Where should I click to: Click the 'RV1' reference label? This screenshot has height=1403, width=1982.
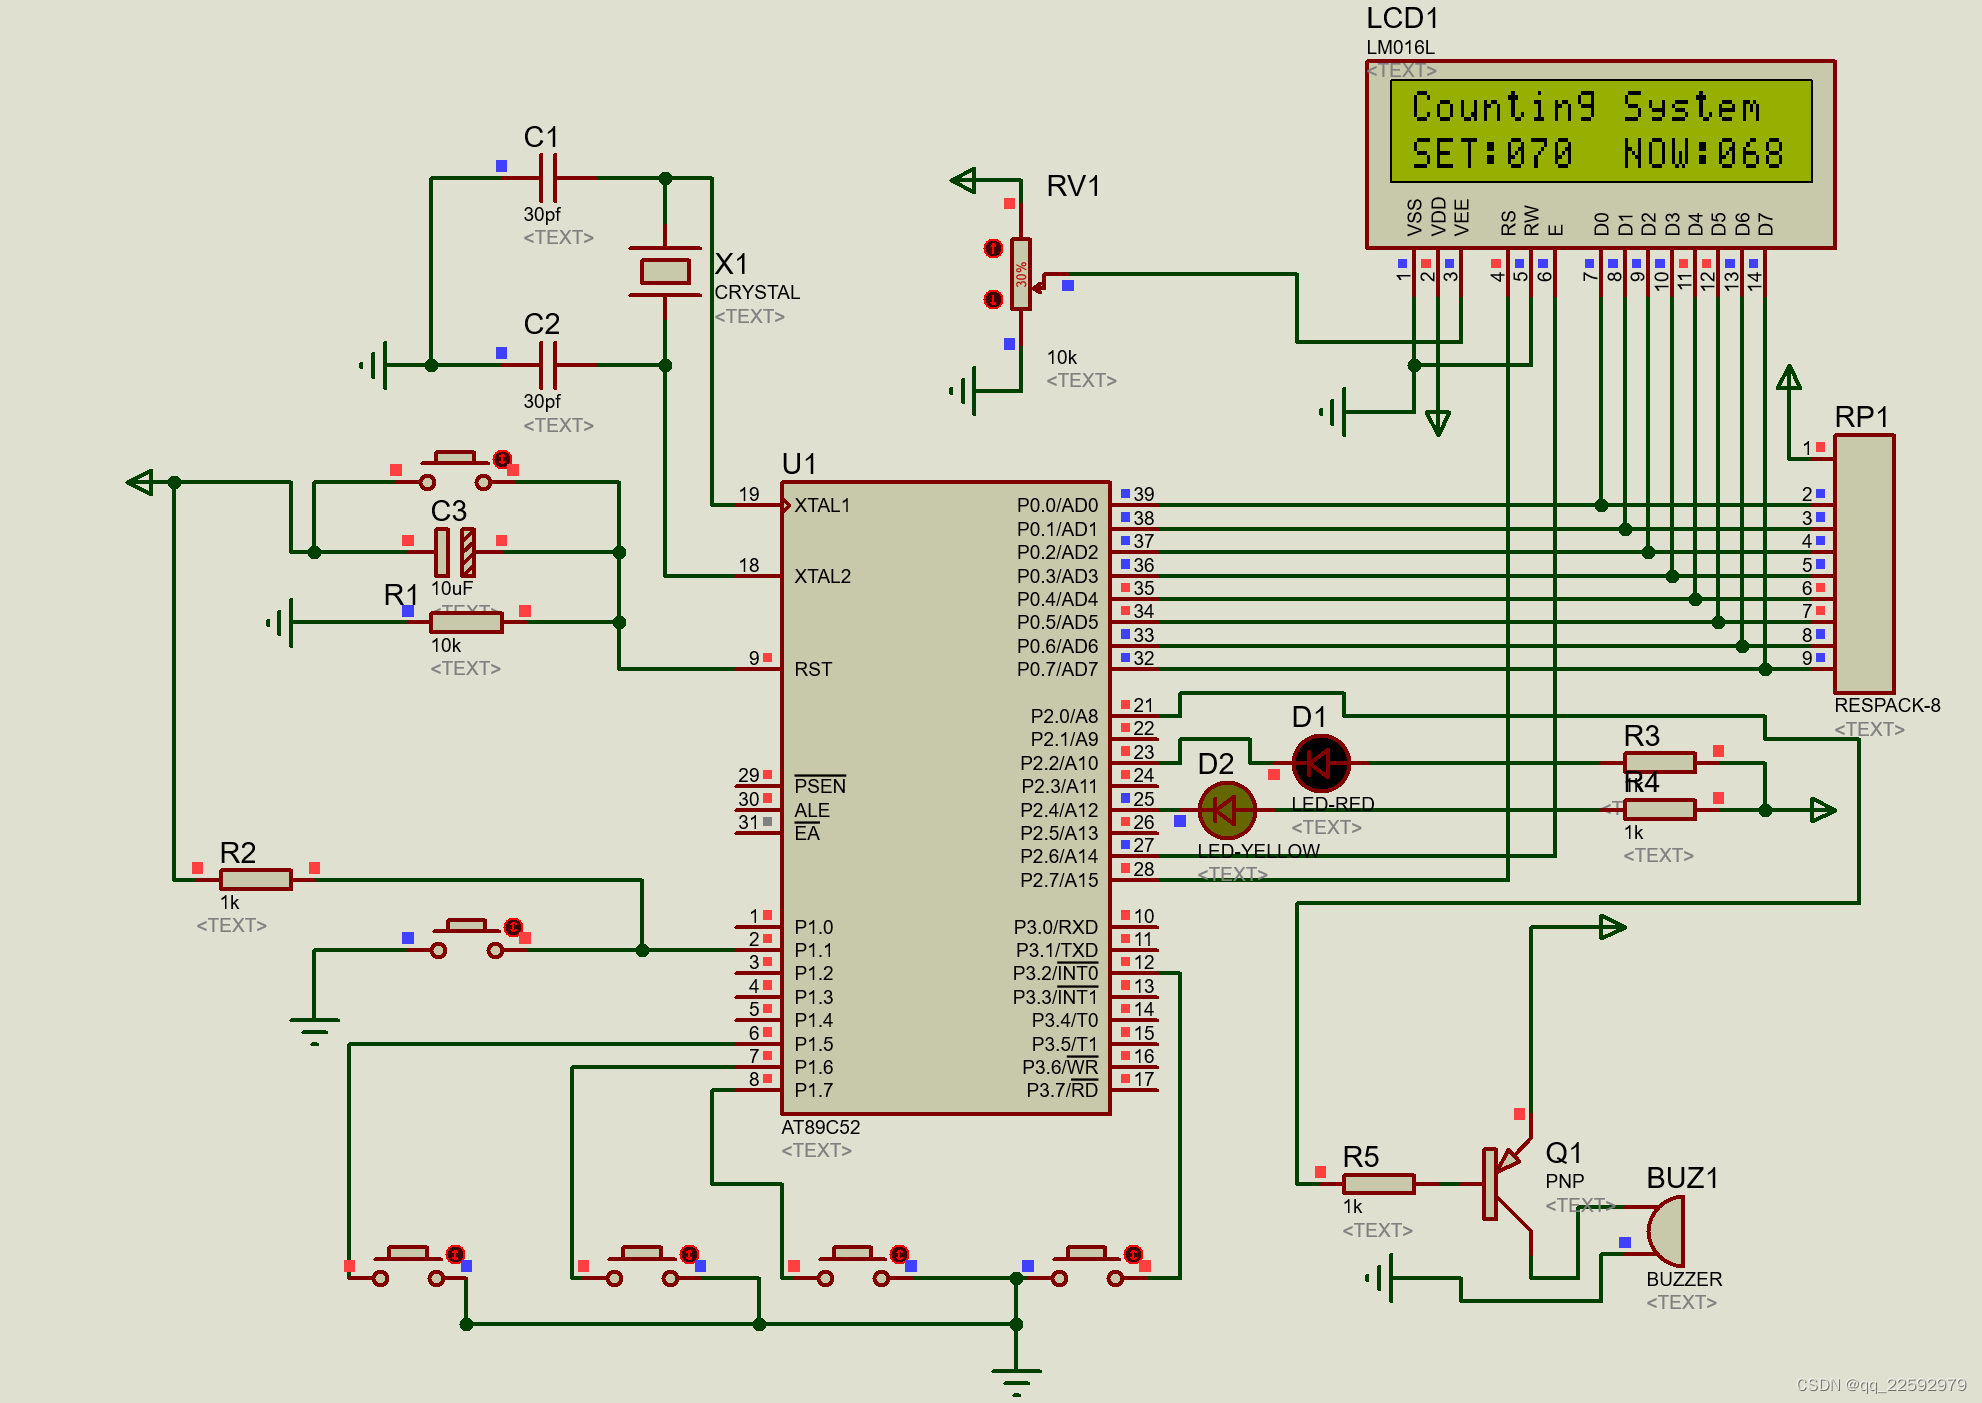(x=1073, y=186)
